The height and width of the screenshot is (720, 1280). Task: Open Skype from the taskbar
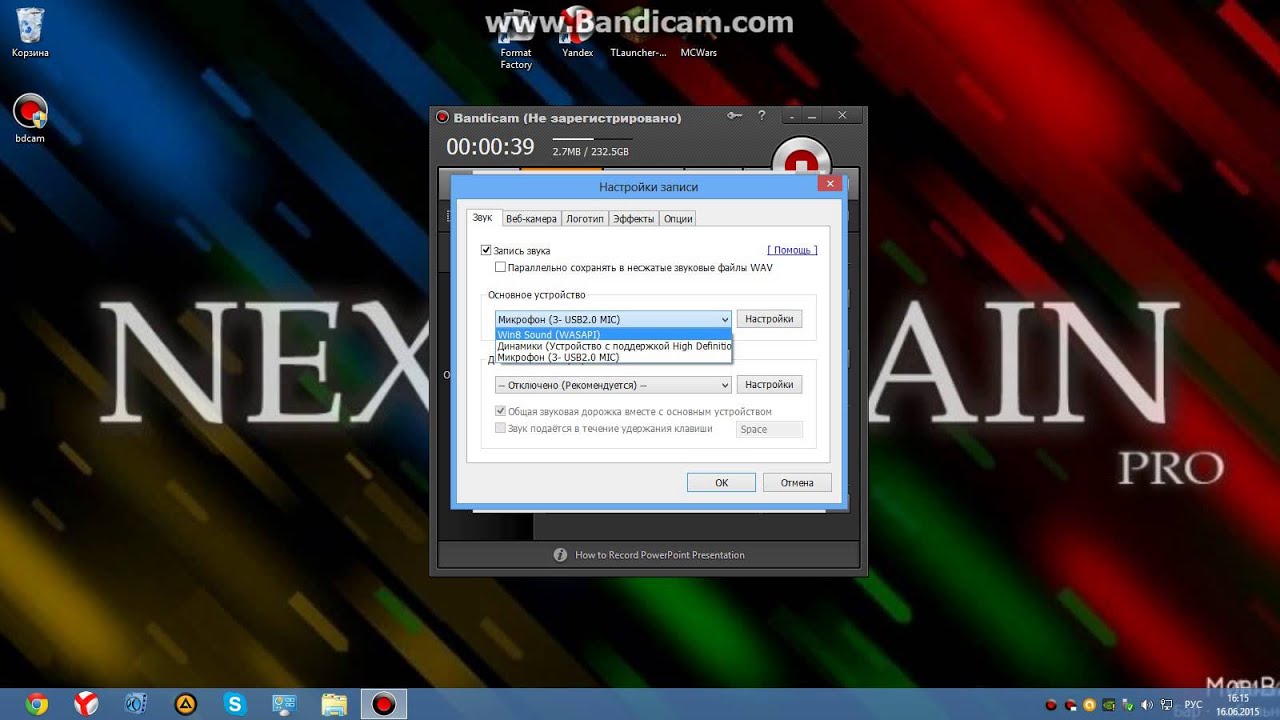pos(235,704)
